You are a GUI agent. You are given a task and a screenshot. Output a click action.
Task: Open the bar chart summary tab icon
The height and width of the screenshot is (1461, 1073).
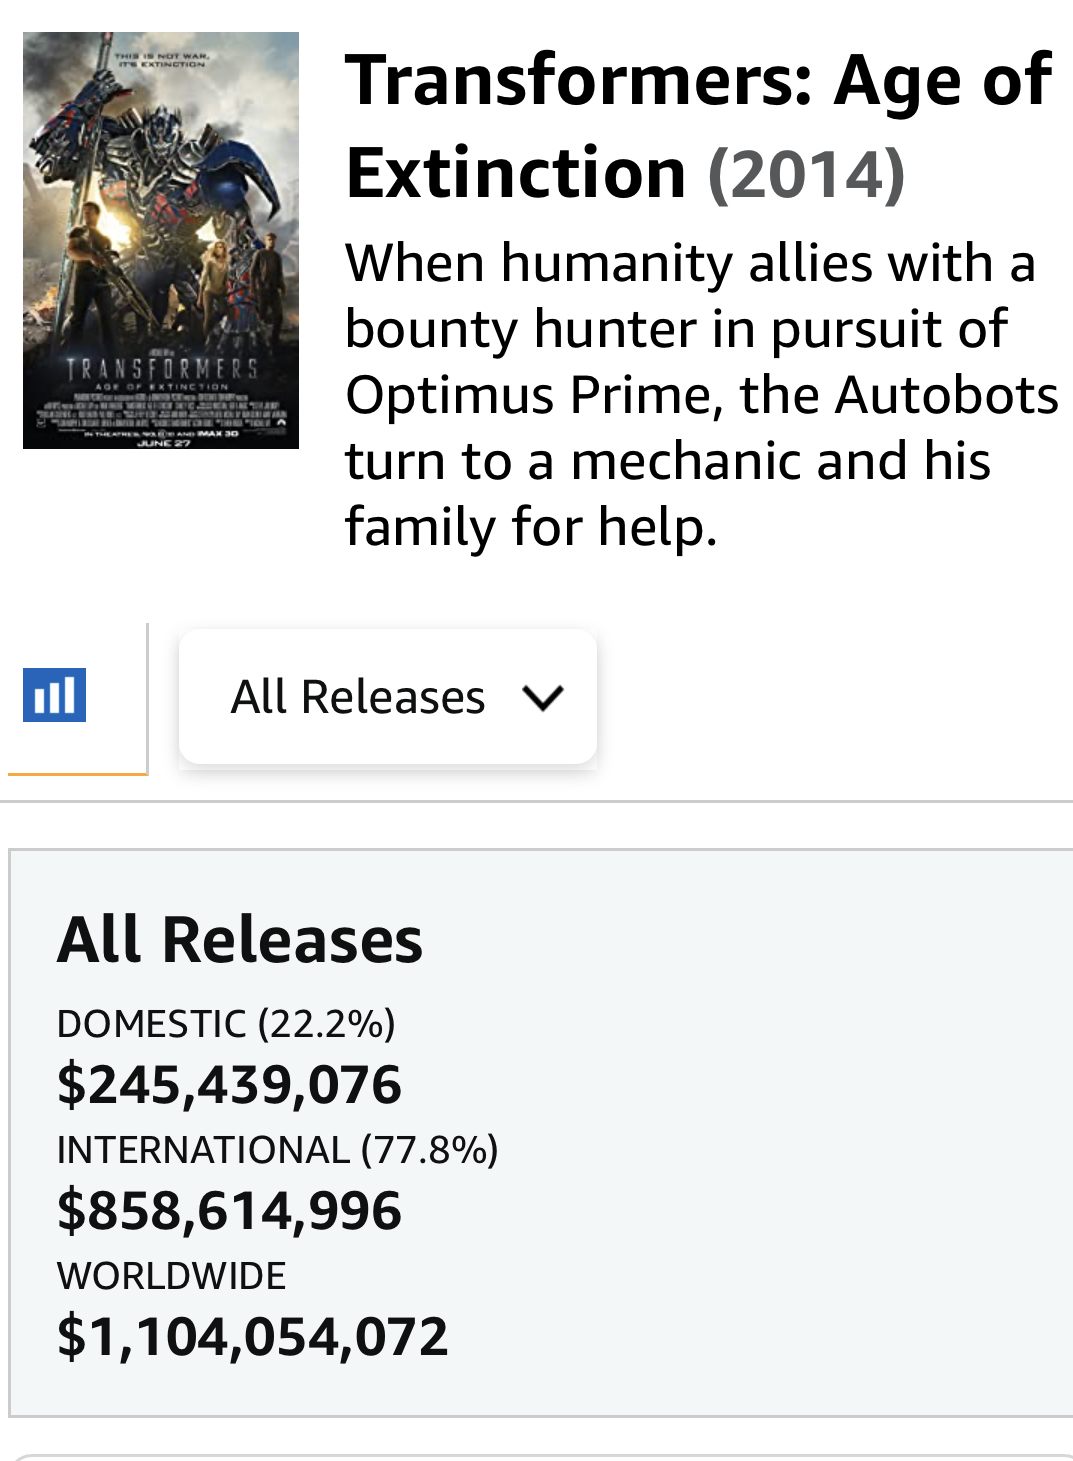54,695
